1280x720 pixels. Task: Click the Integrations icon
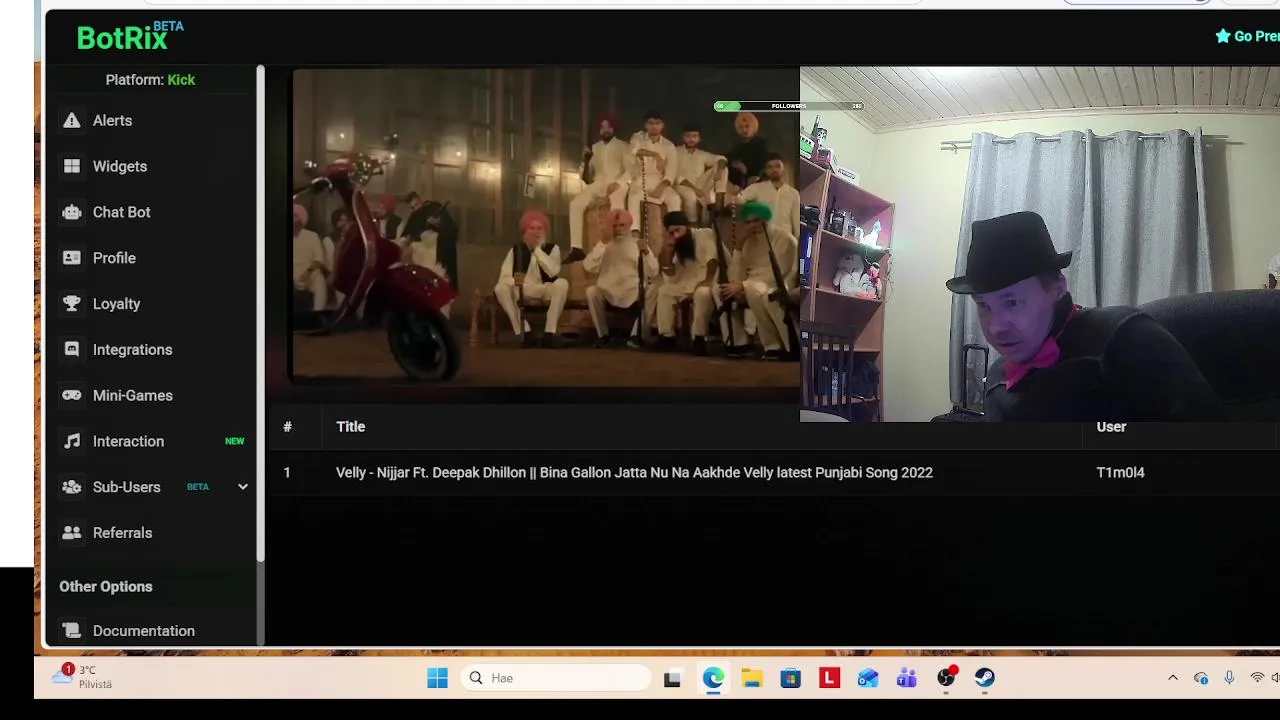[x=71, y=350]
